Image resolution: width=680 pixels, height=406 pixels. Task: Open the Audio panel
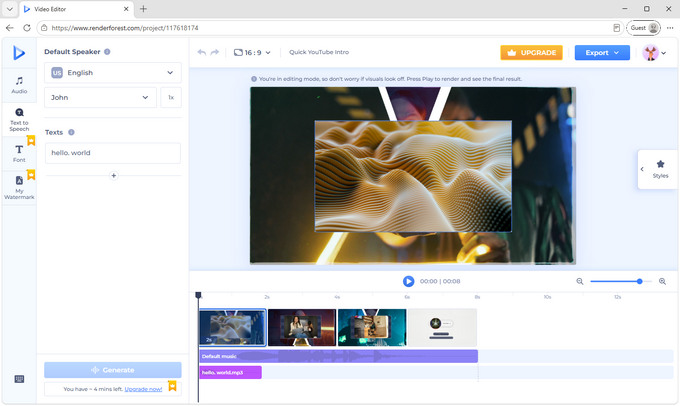[19, 85]
